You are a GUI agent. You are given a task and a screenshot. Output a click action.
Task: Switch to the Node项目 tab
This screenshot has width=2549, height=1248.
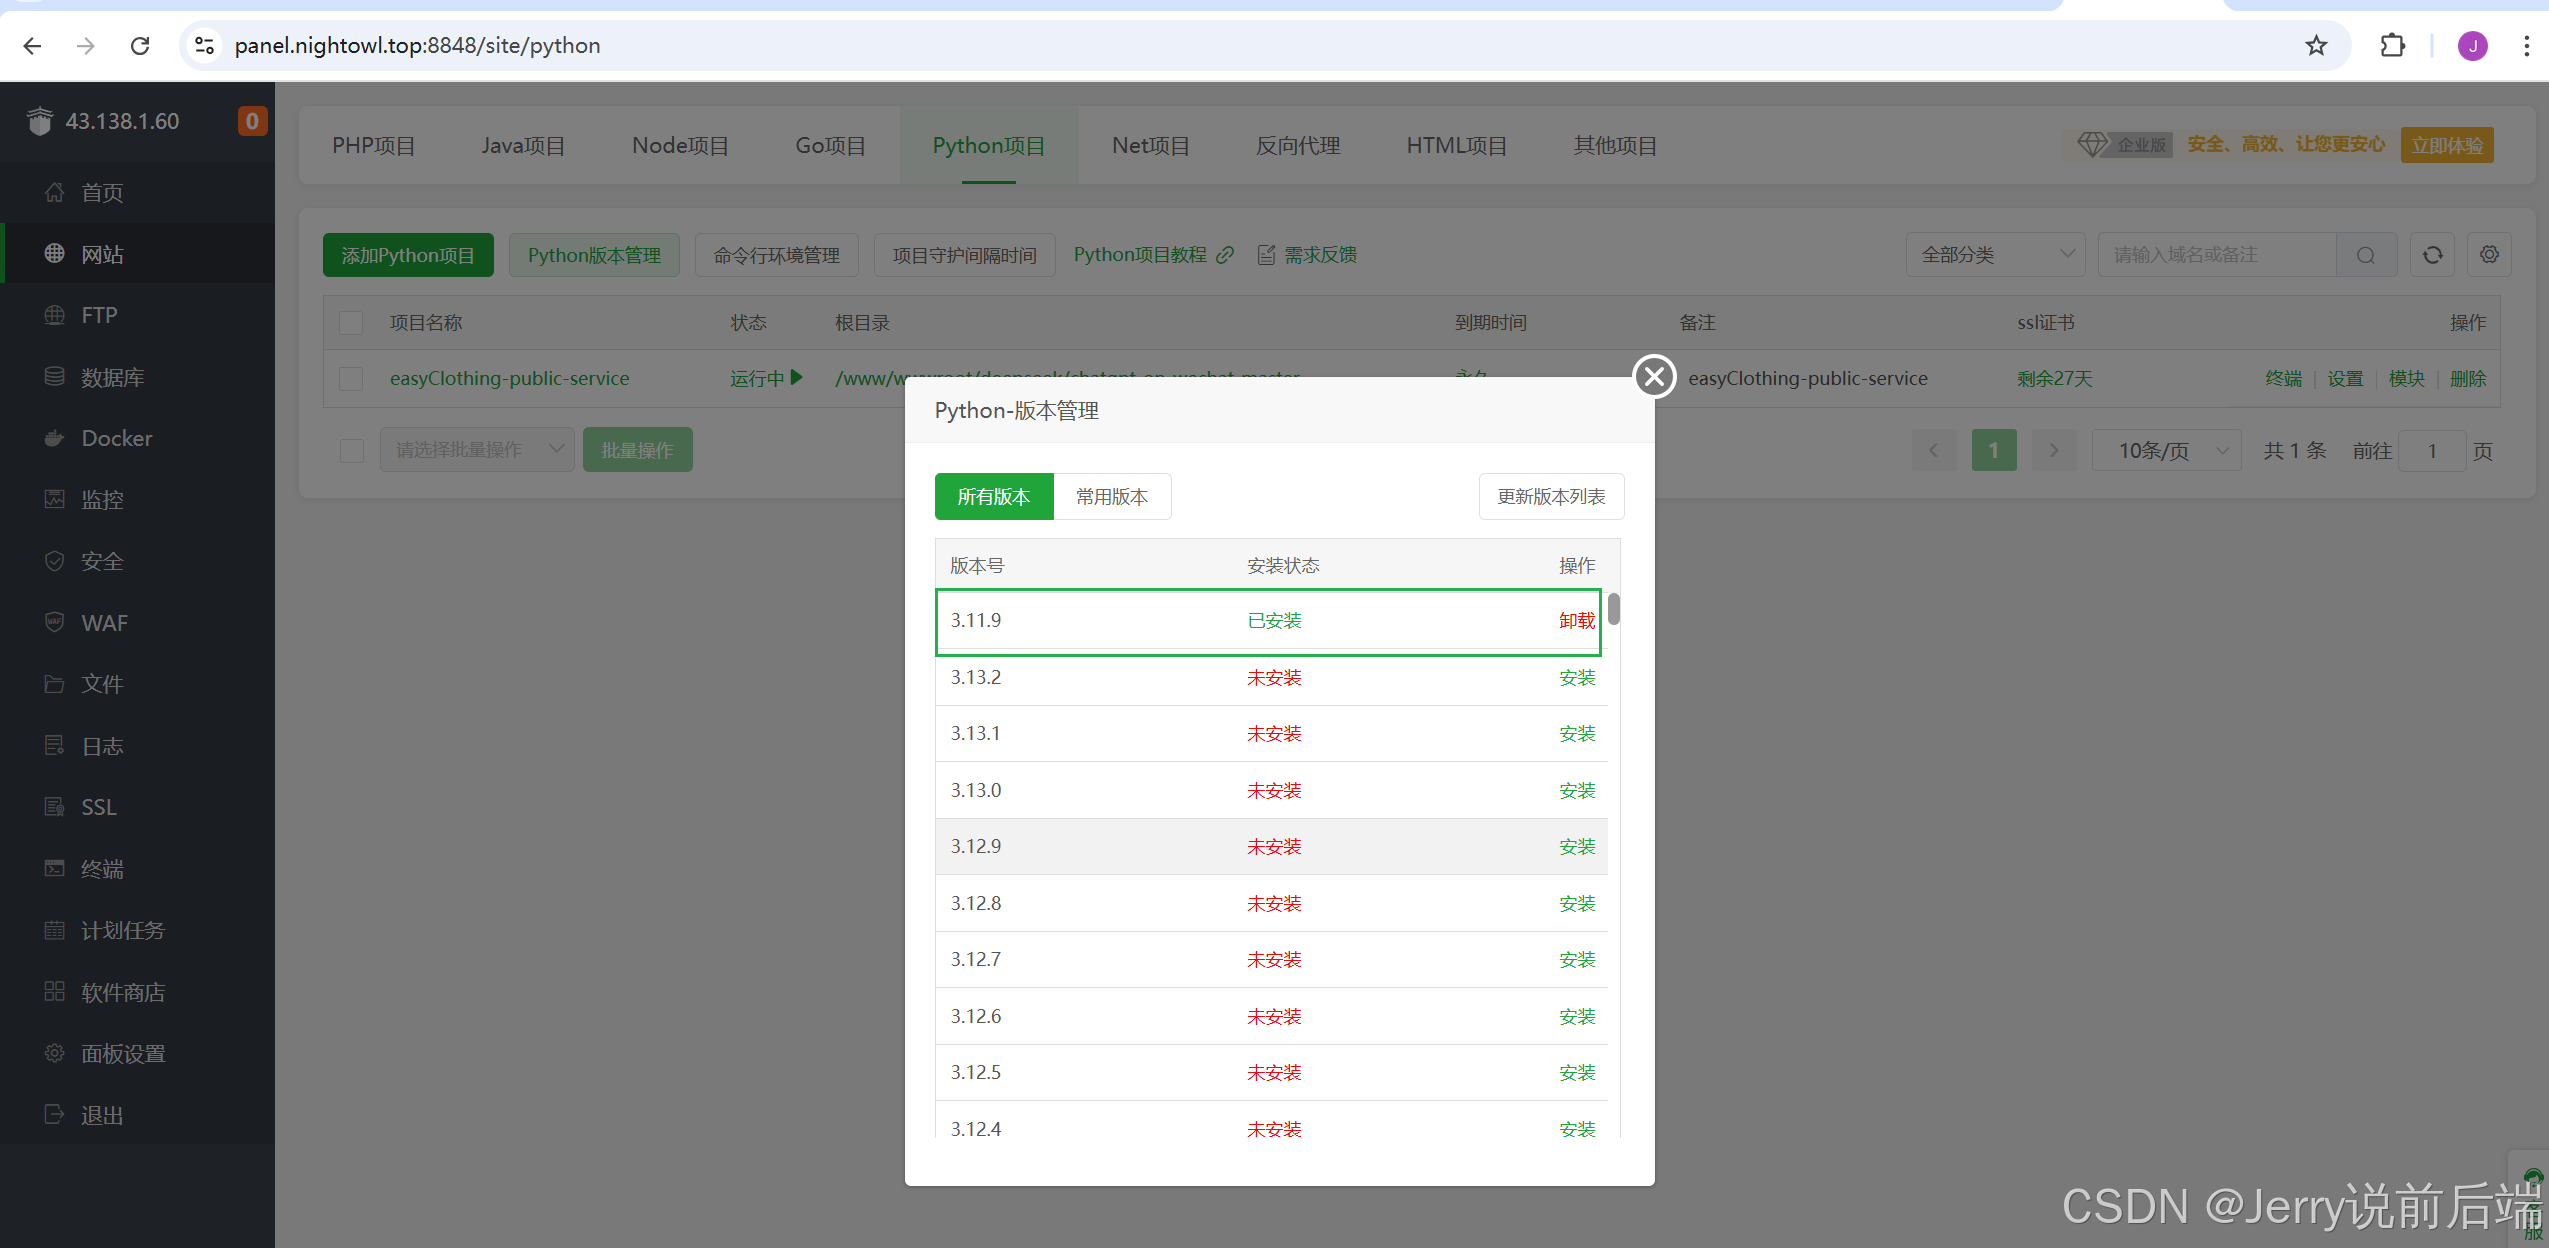[680, 146]
